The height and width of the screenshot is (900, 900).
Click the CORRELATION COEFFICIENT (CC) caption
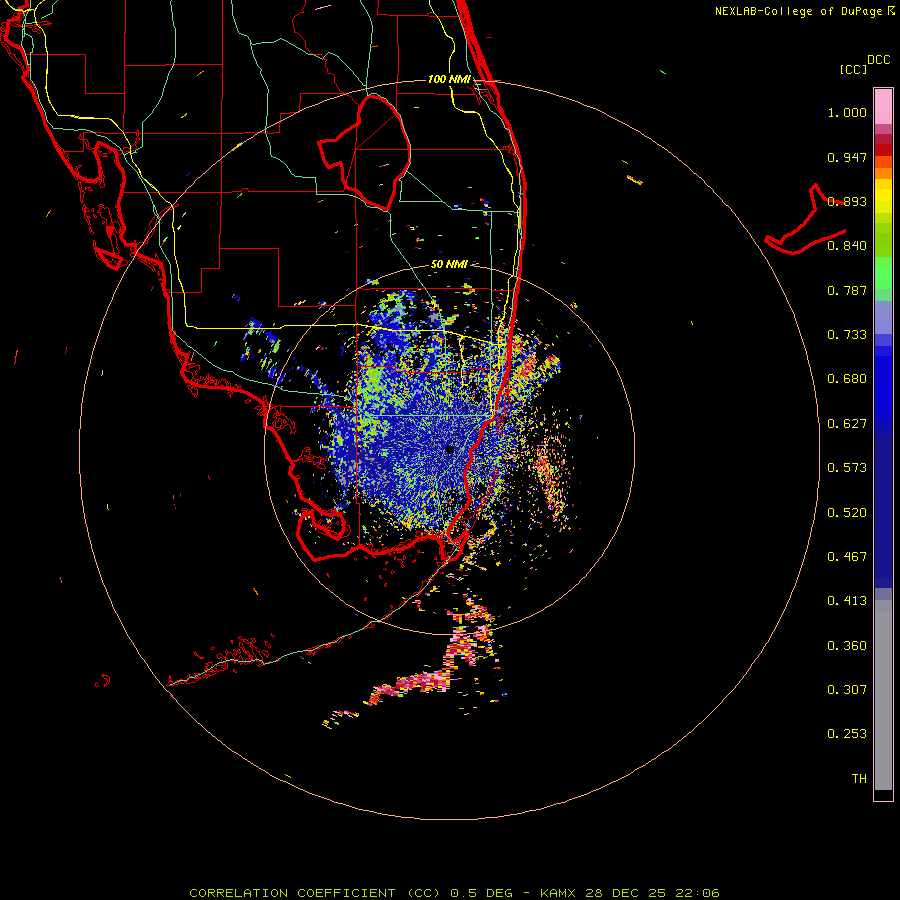(315, 893)
